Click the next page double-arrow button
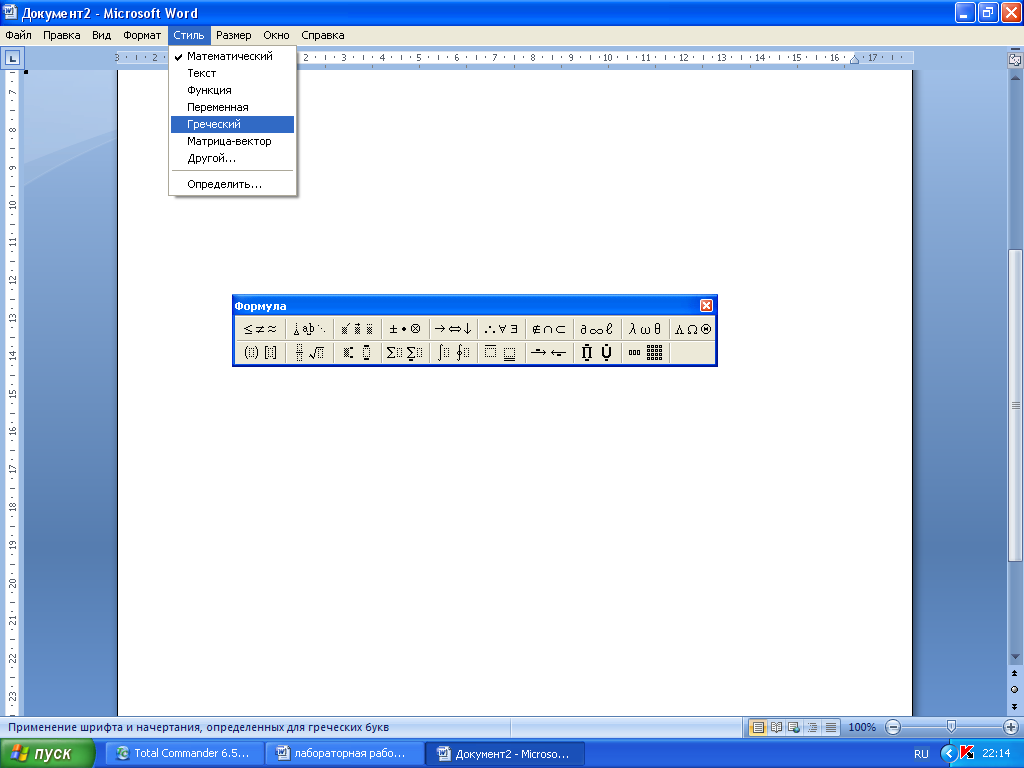 coord(1014,706)
